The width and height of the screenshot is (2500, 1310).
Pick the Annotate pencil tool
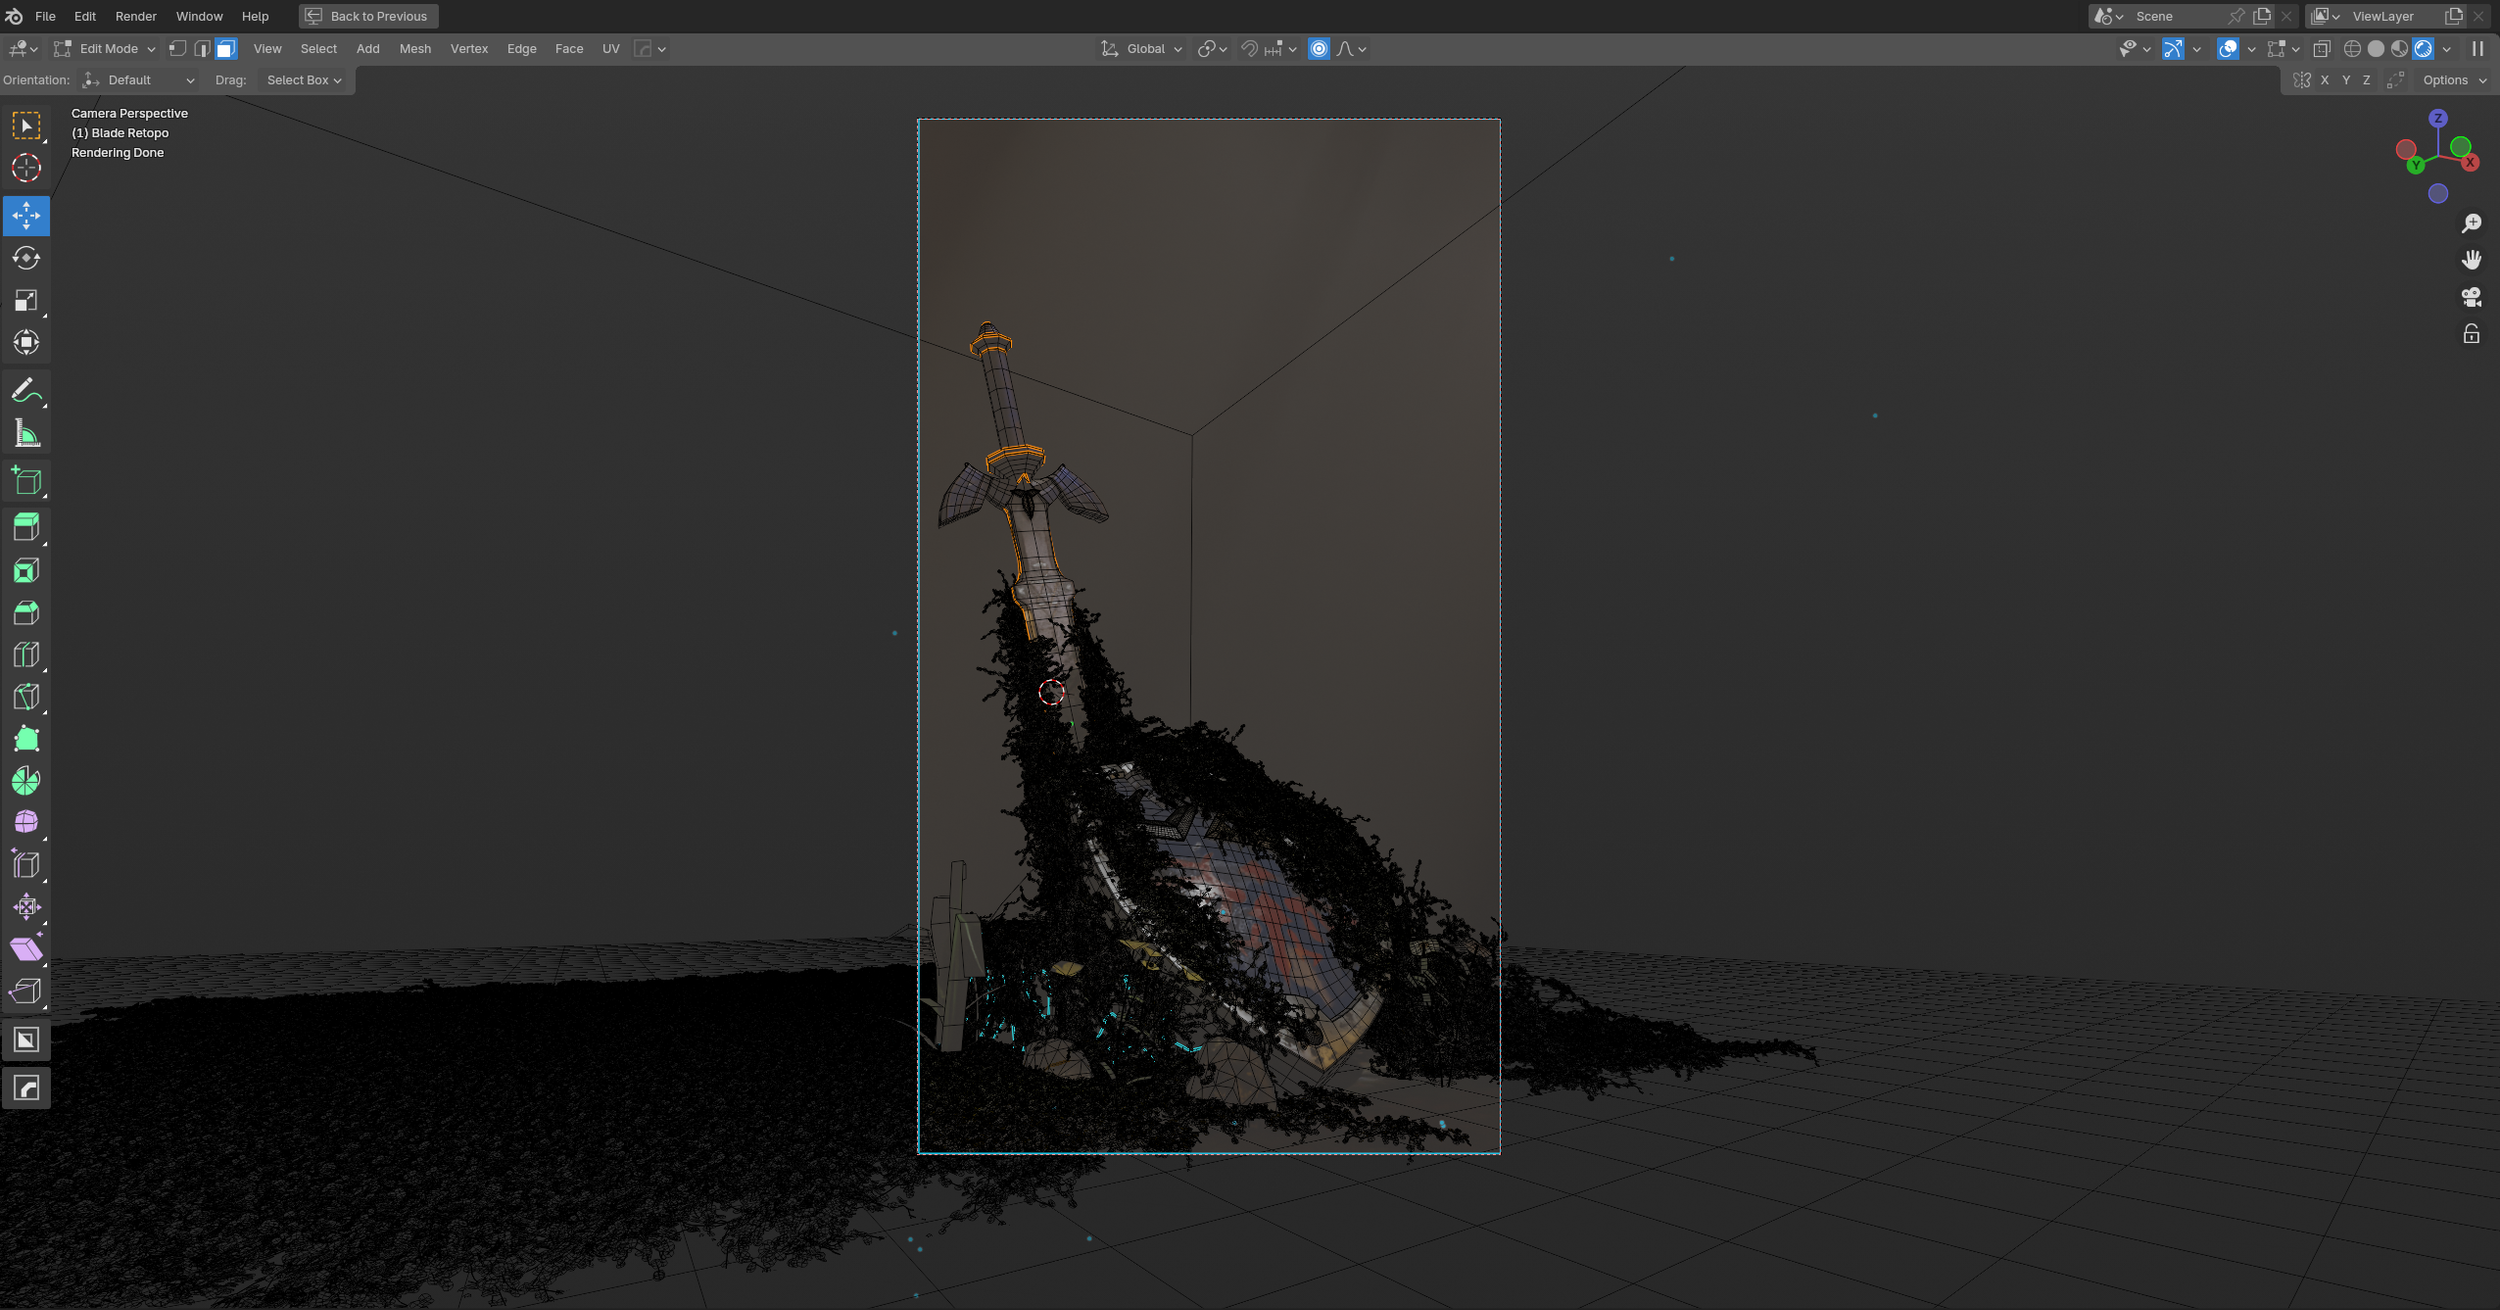[26, 390]
